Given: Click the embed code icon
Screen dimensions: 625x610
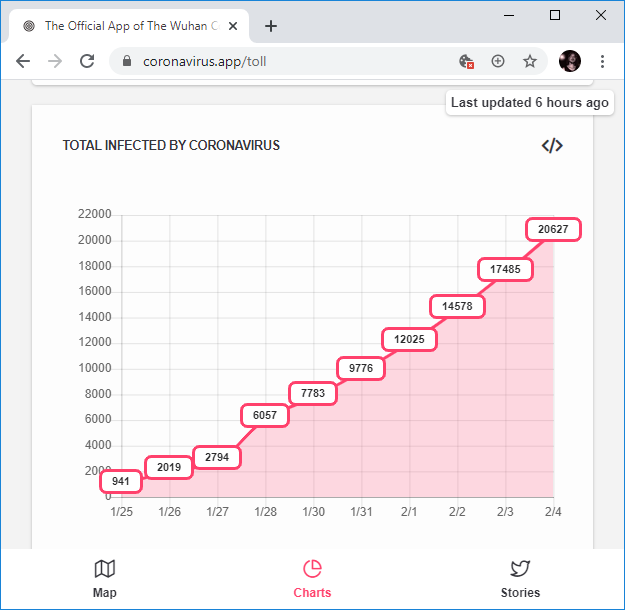Looking at the screenshot, I should [x=552, y=145].
